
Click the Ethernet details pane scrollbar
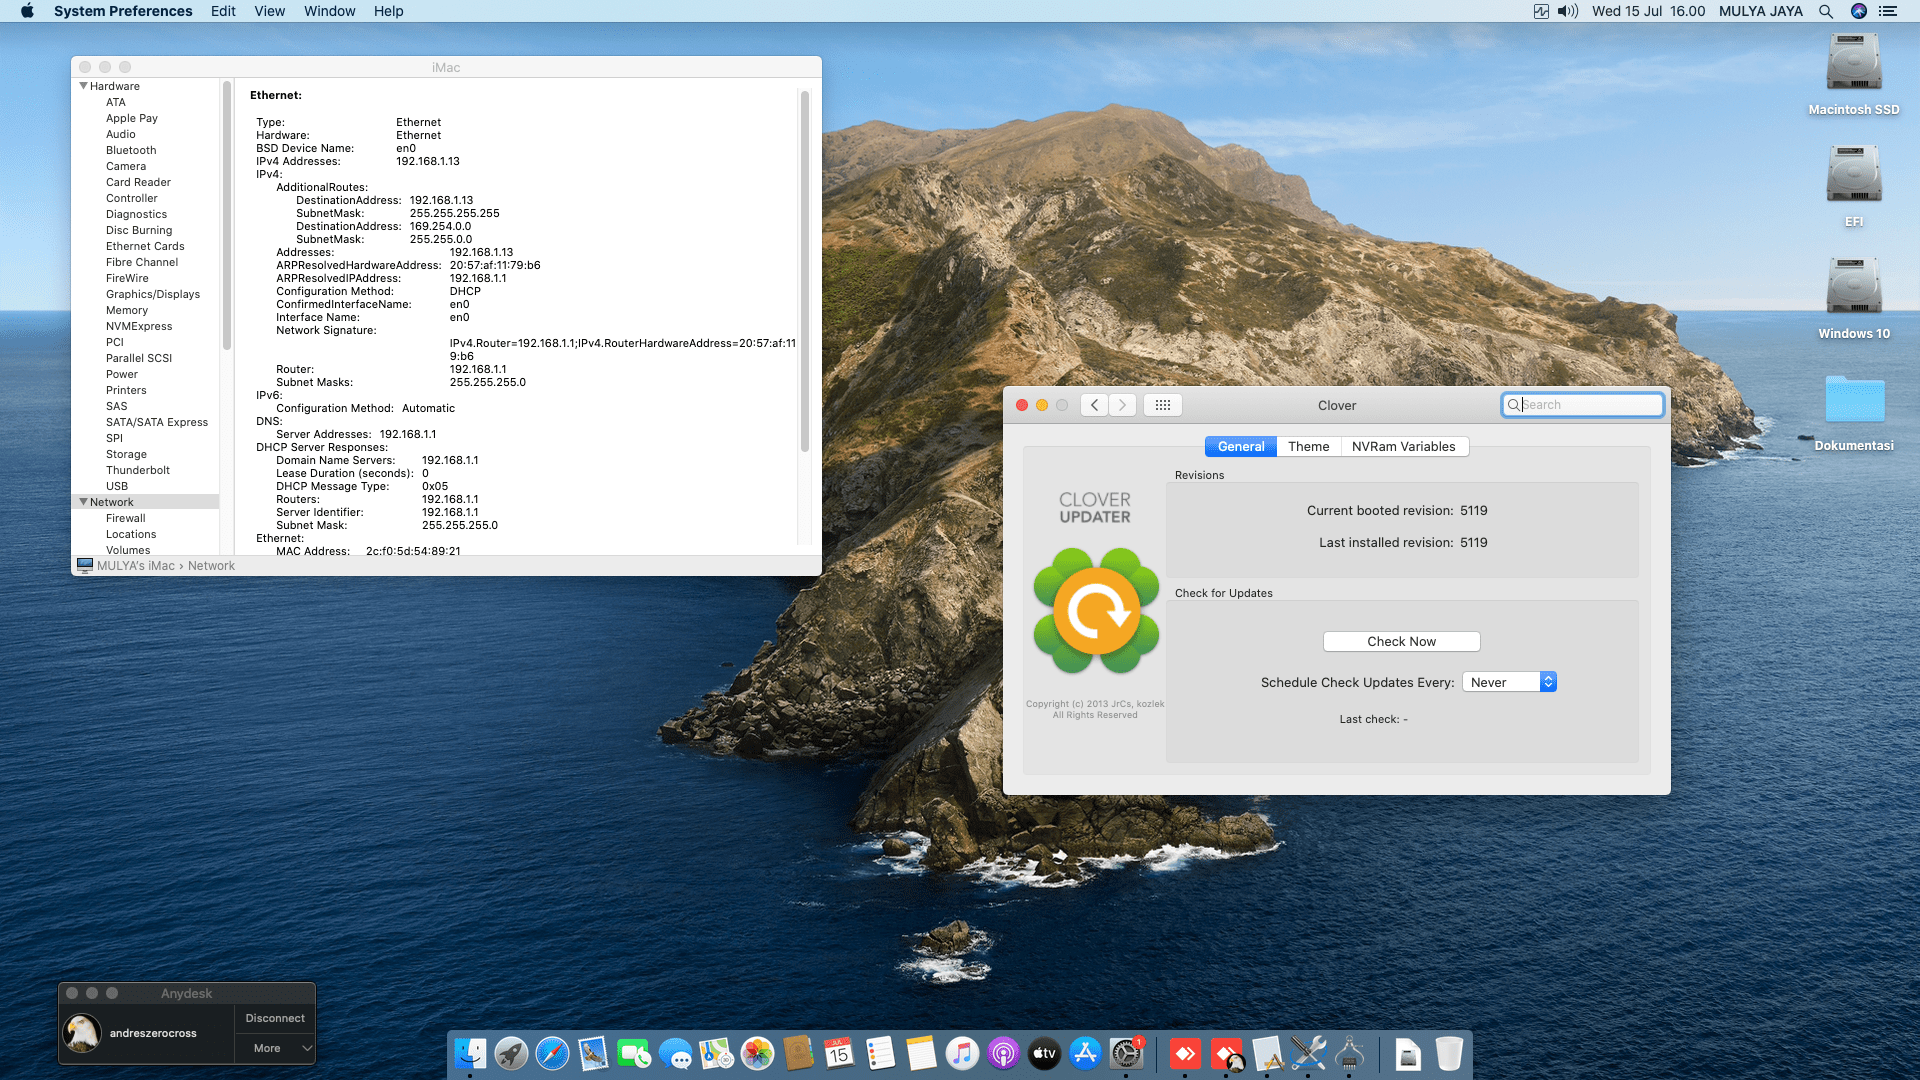[x=805, y=270]
